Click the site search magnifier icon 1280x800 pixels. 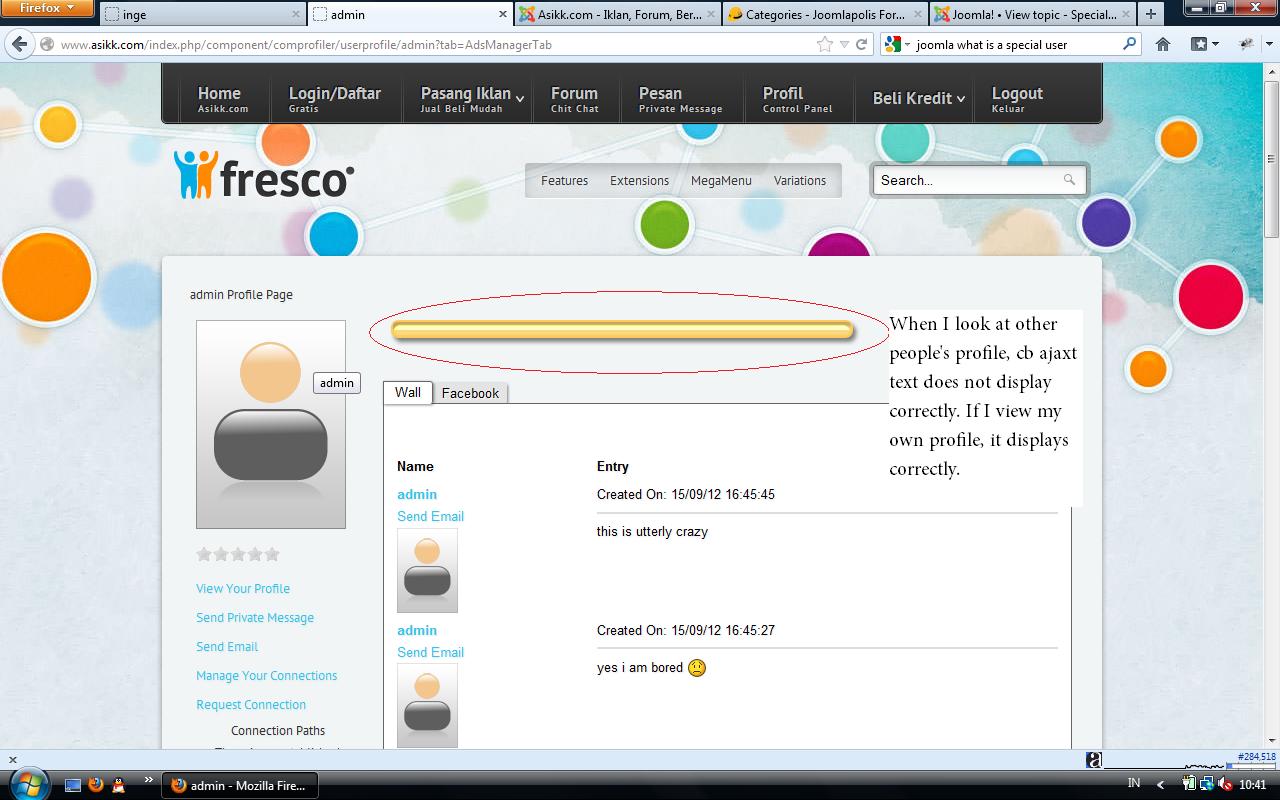click(1069, 180)
